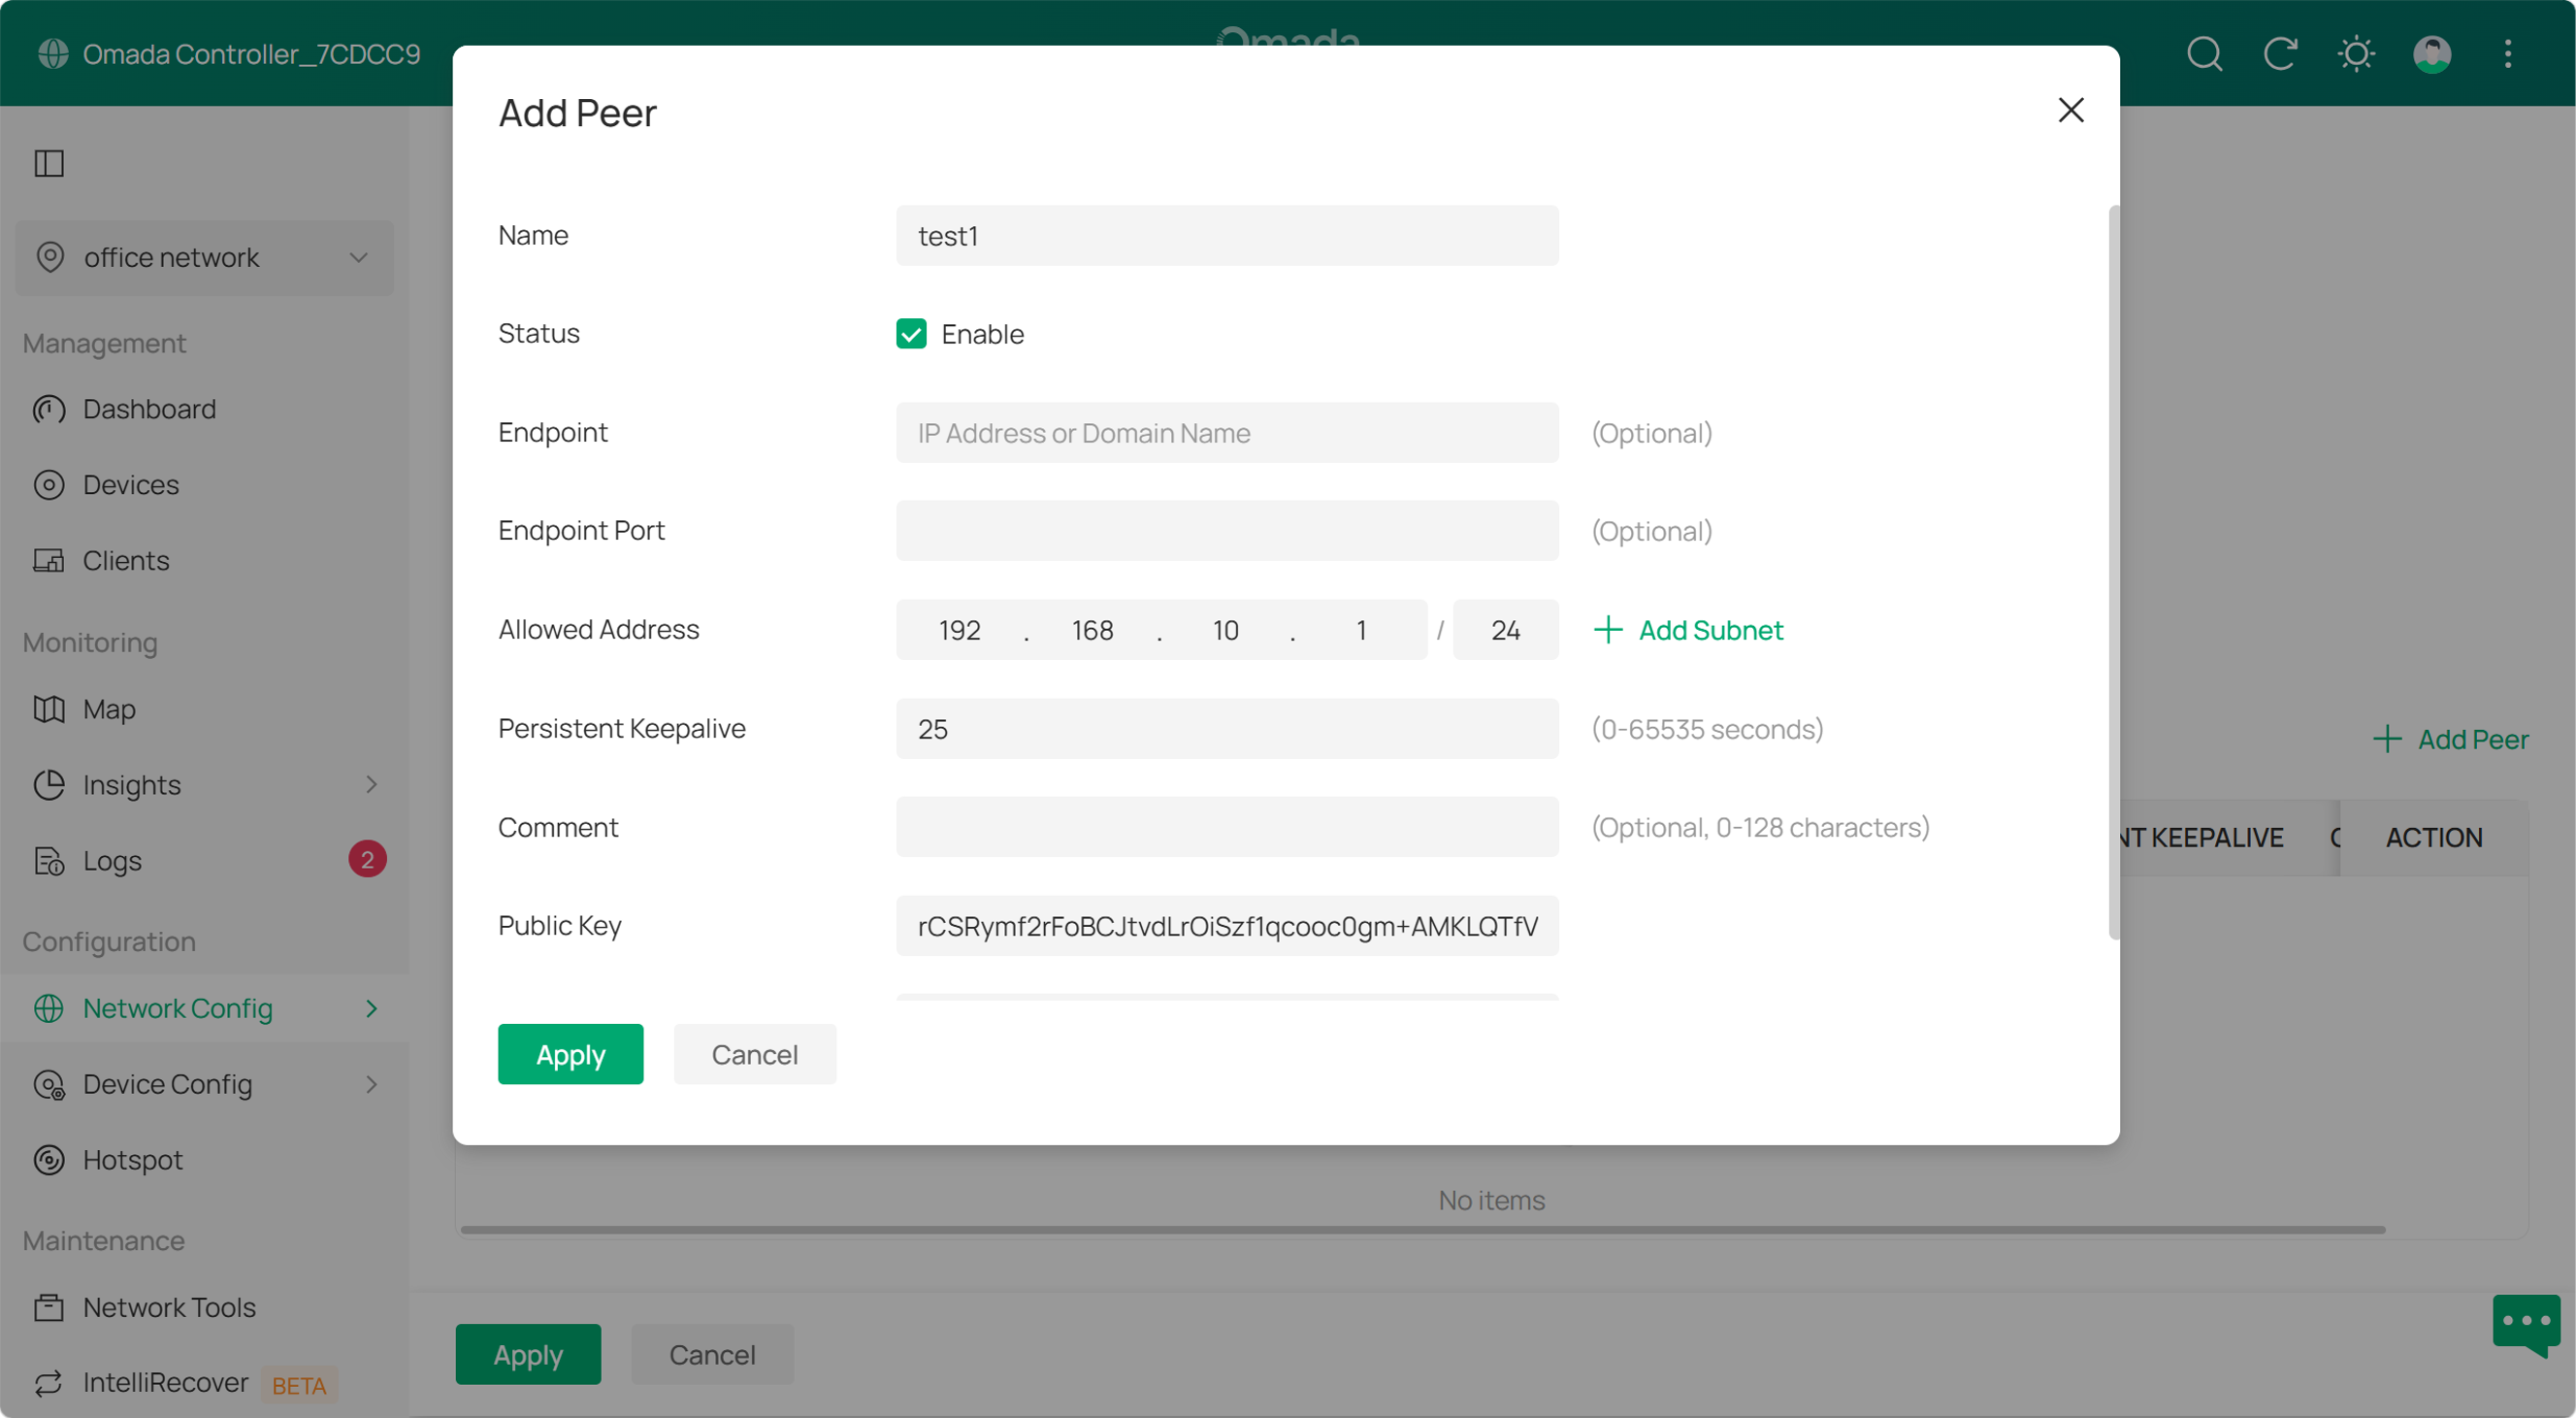Click the Devices icon in sidebar

point(49,485)
